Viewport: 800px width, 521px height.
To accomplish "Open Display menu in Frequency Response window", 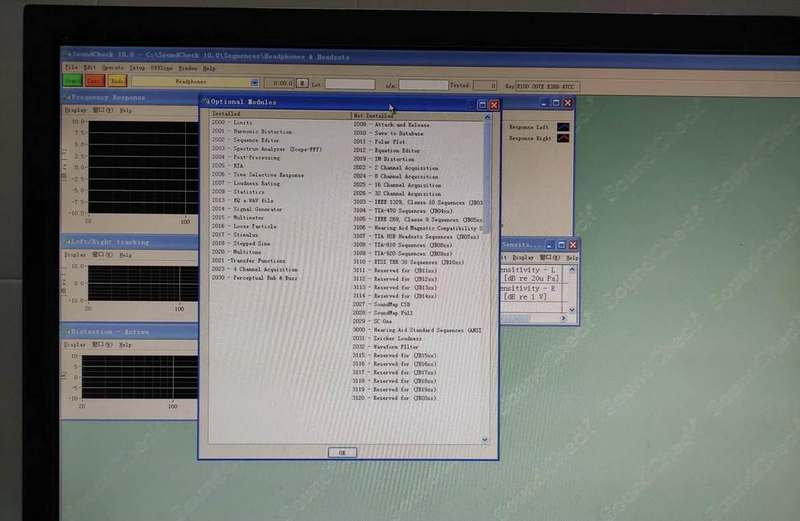I will click(75, 110).
